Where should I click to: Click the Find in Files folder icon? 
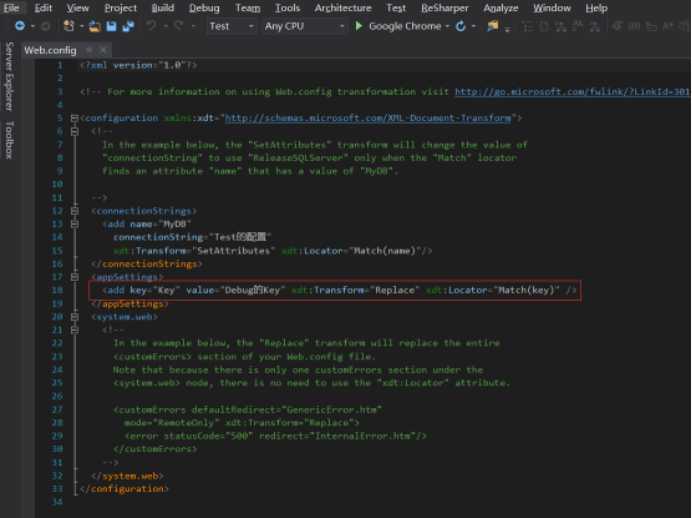(x=493, y=26)
